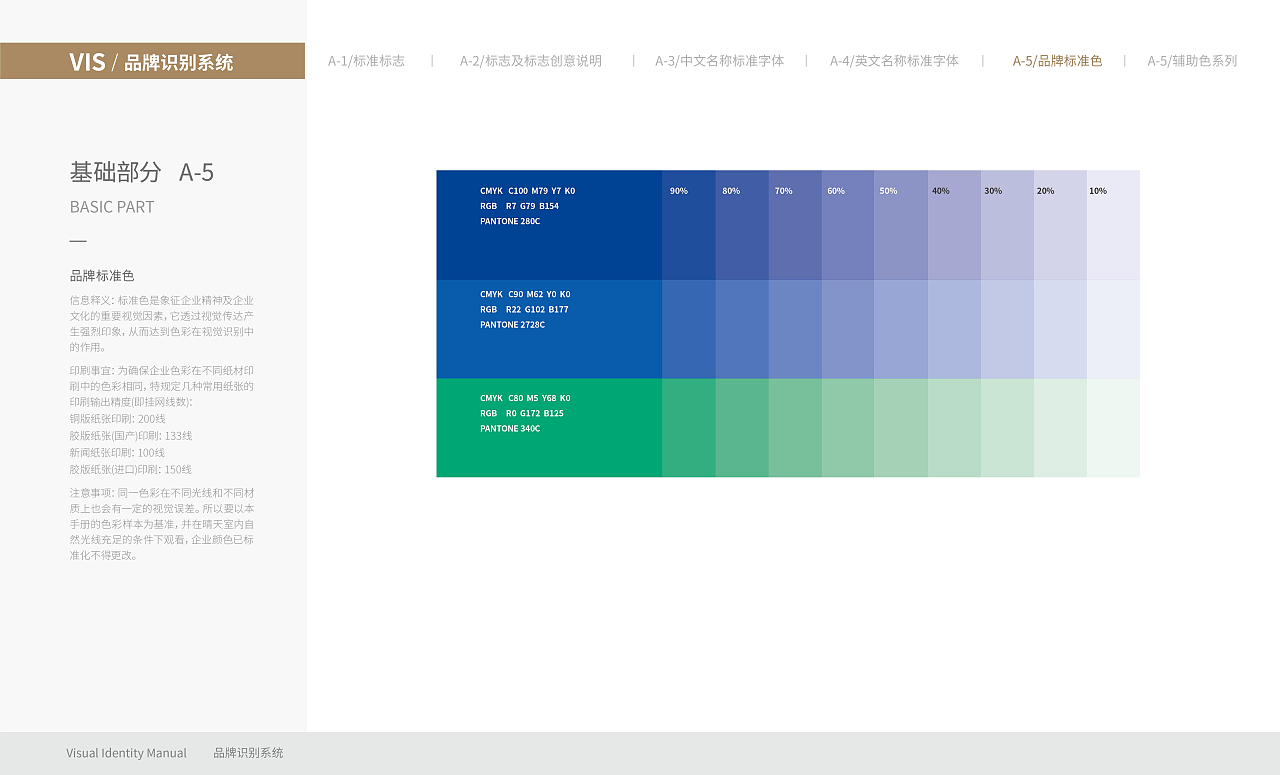This screenshot has height=775, width=1280.
Task: Pick the dark blue Pantone 280C main swatch
Action: click(549, 225)
